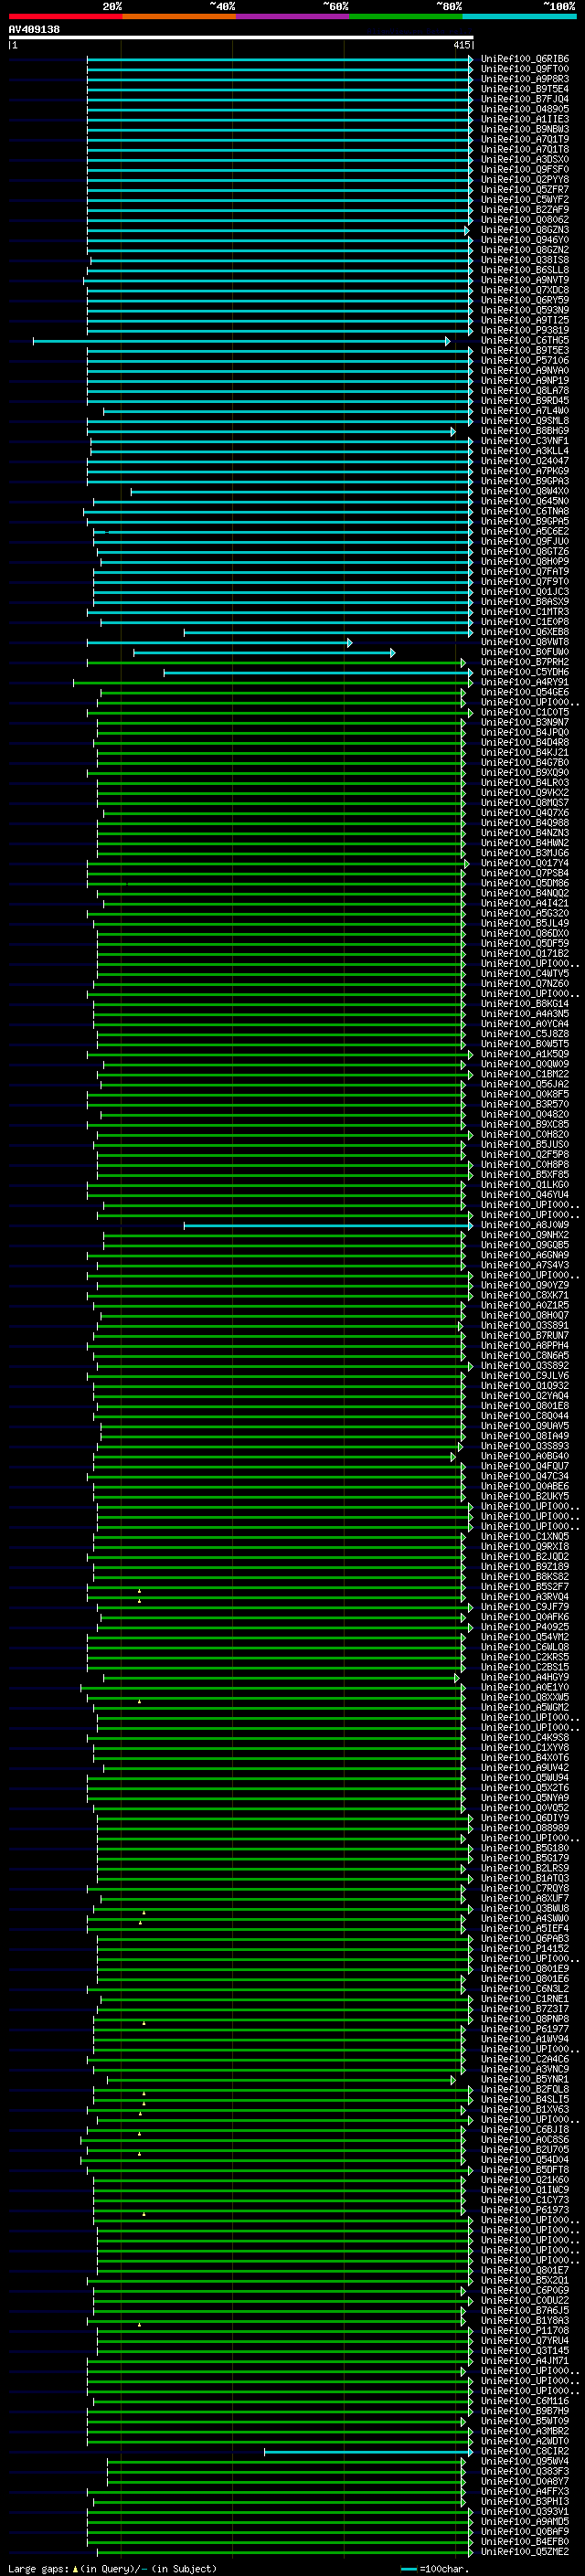Click the UniRef100_B0FUW0 hit label

pos(525,652)
